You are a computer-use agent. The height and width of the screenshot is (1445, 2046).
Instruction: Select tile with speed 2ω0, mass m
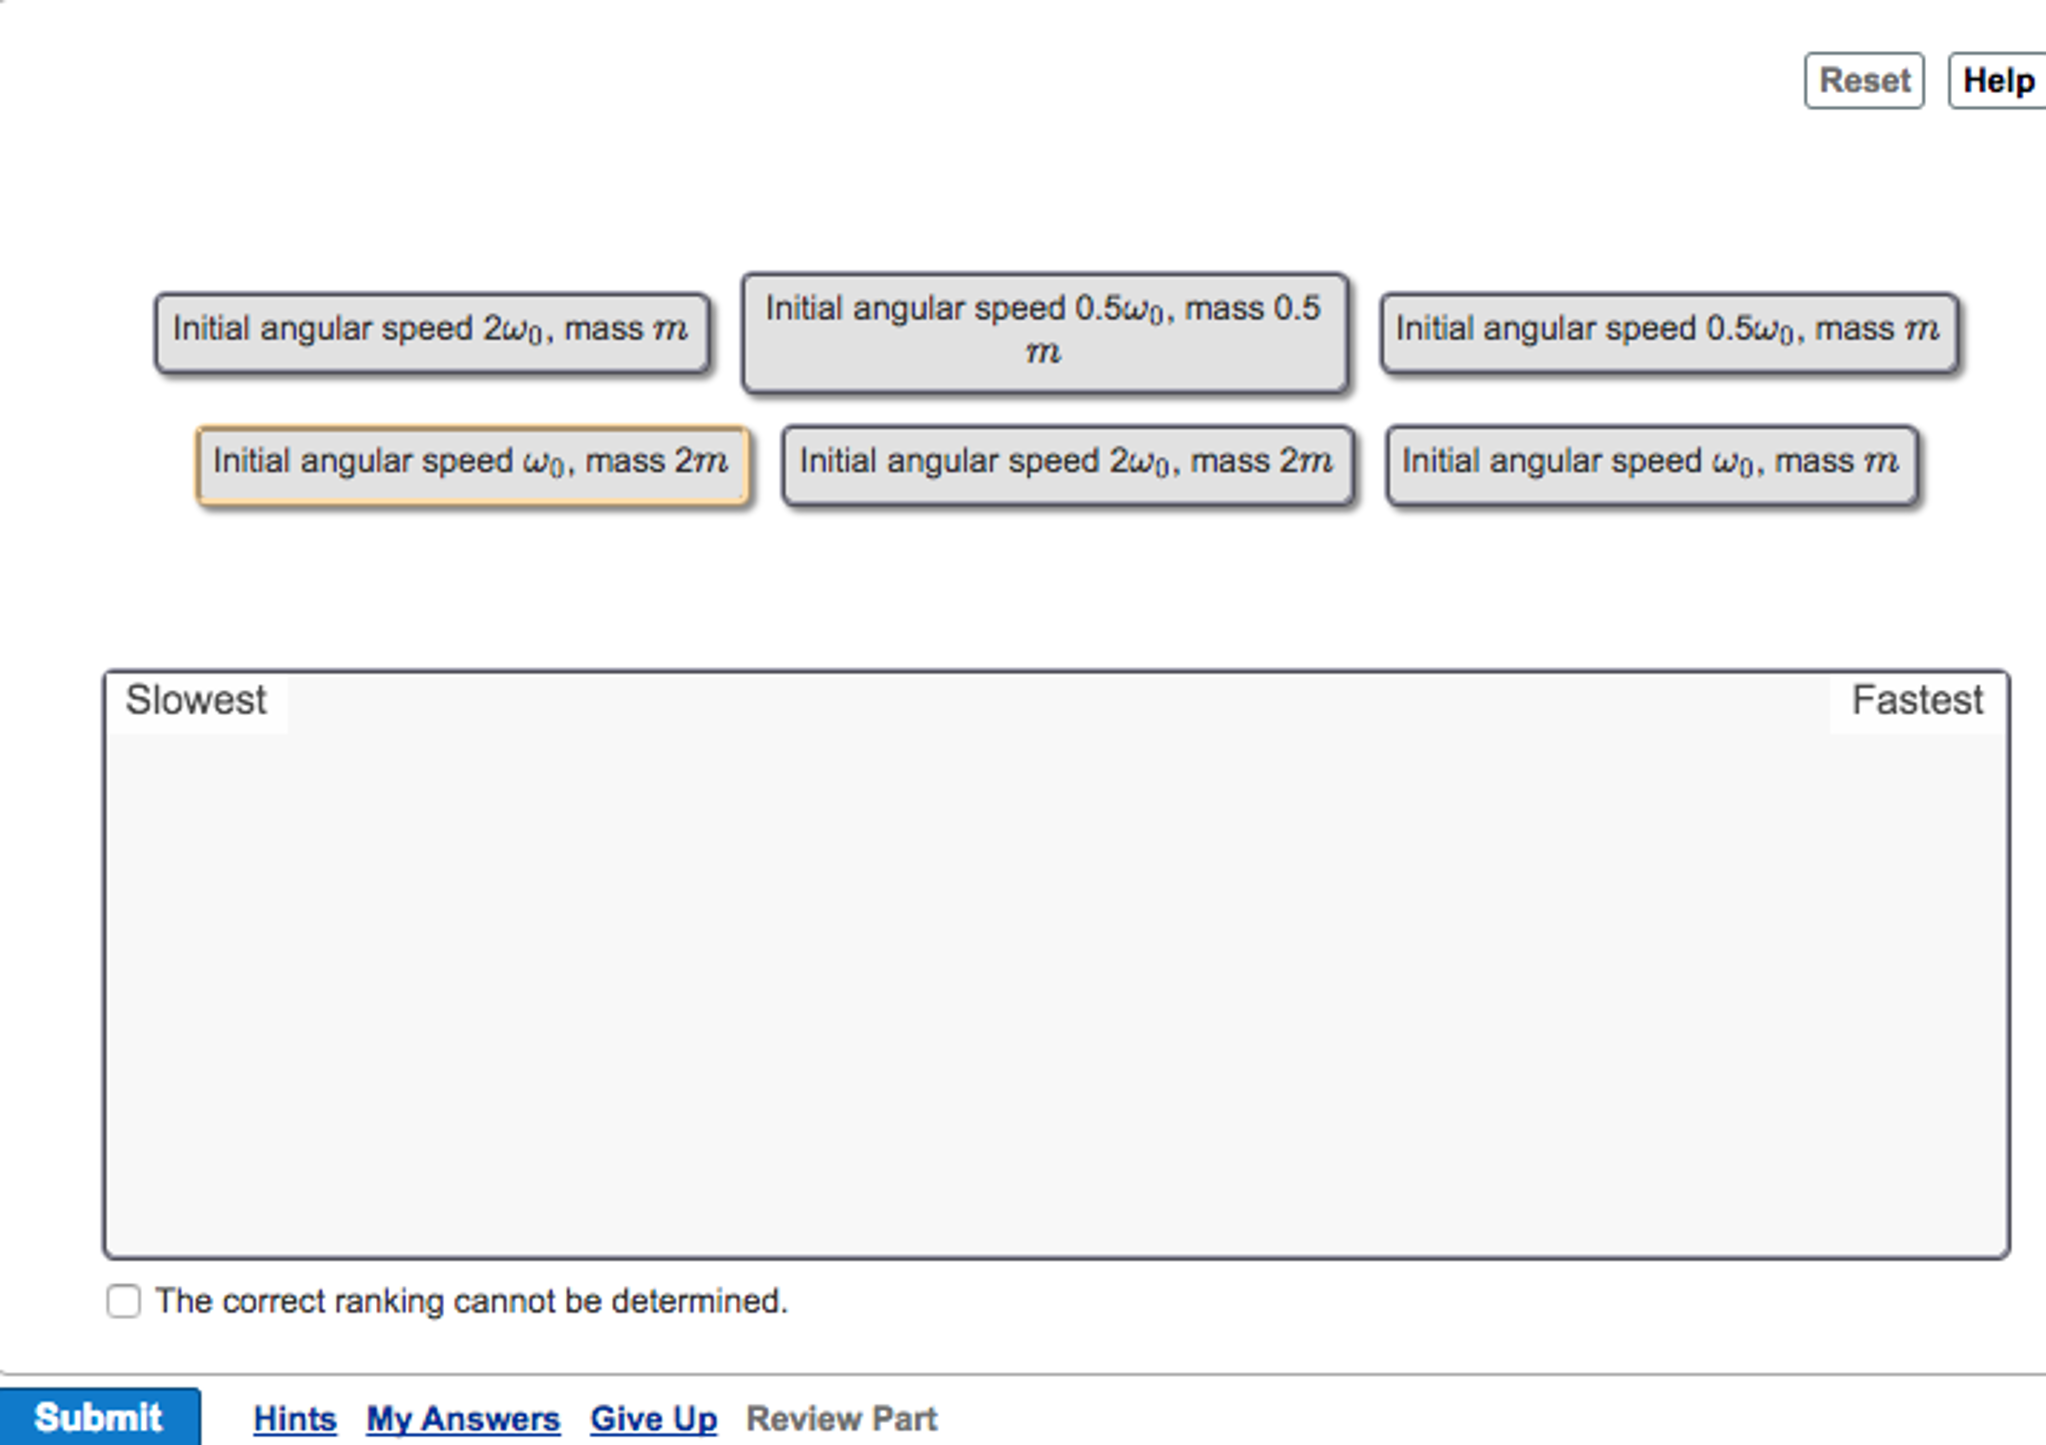[432, 333]
